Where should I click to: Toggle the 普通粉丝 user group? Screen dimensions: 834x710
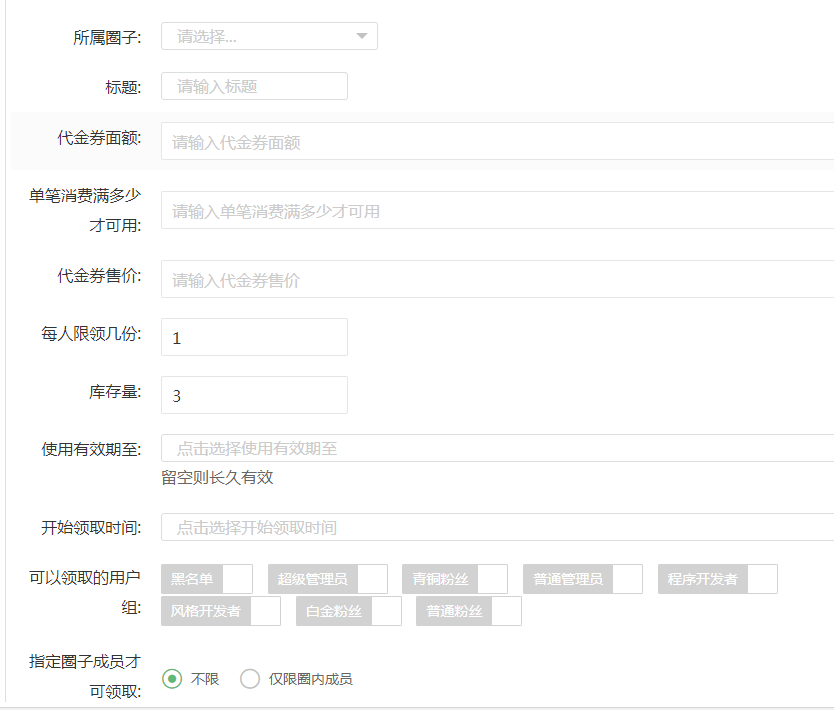469,611
